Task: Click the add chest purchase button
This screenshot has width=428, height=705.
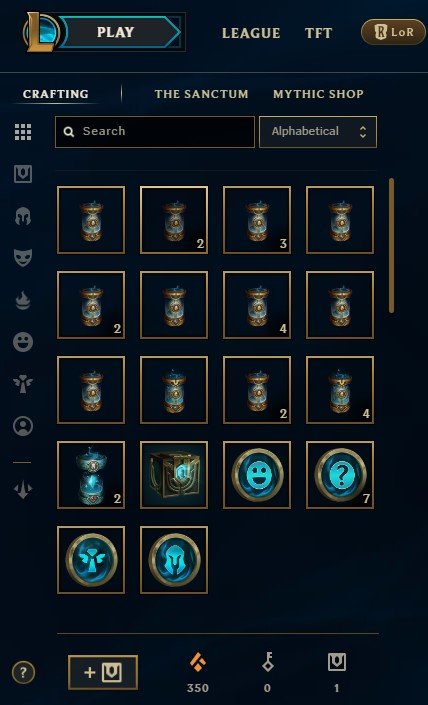Action: pos(103,673)
